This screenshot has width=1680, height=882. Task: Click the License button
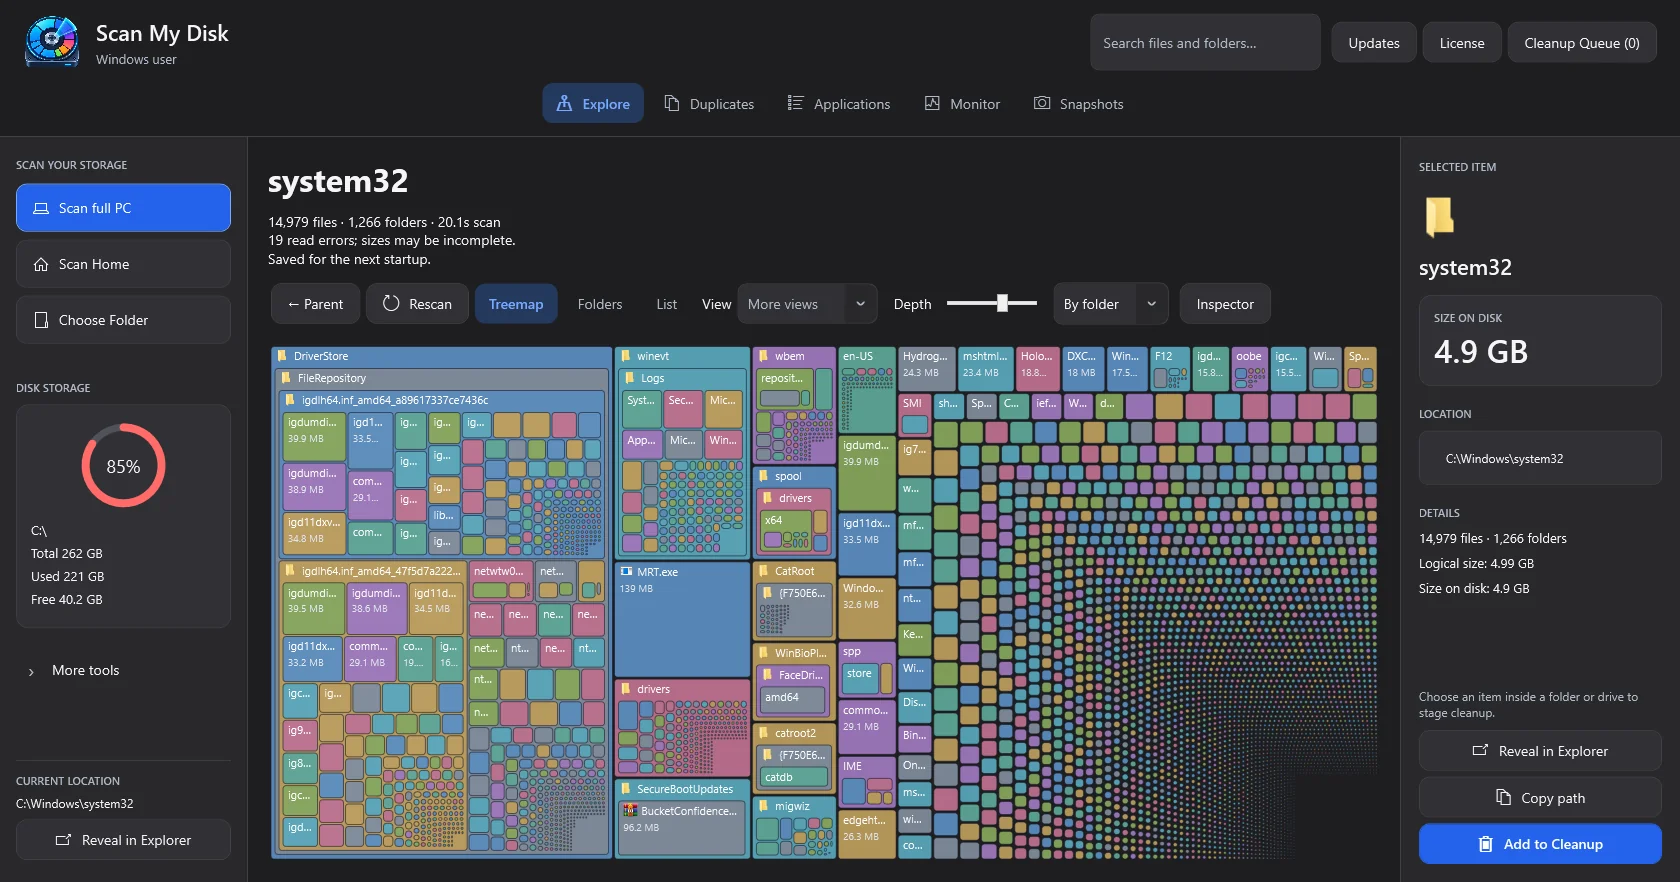[x=1462, y=43]
